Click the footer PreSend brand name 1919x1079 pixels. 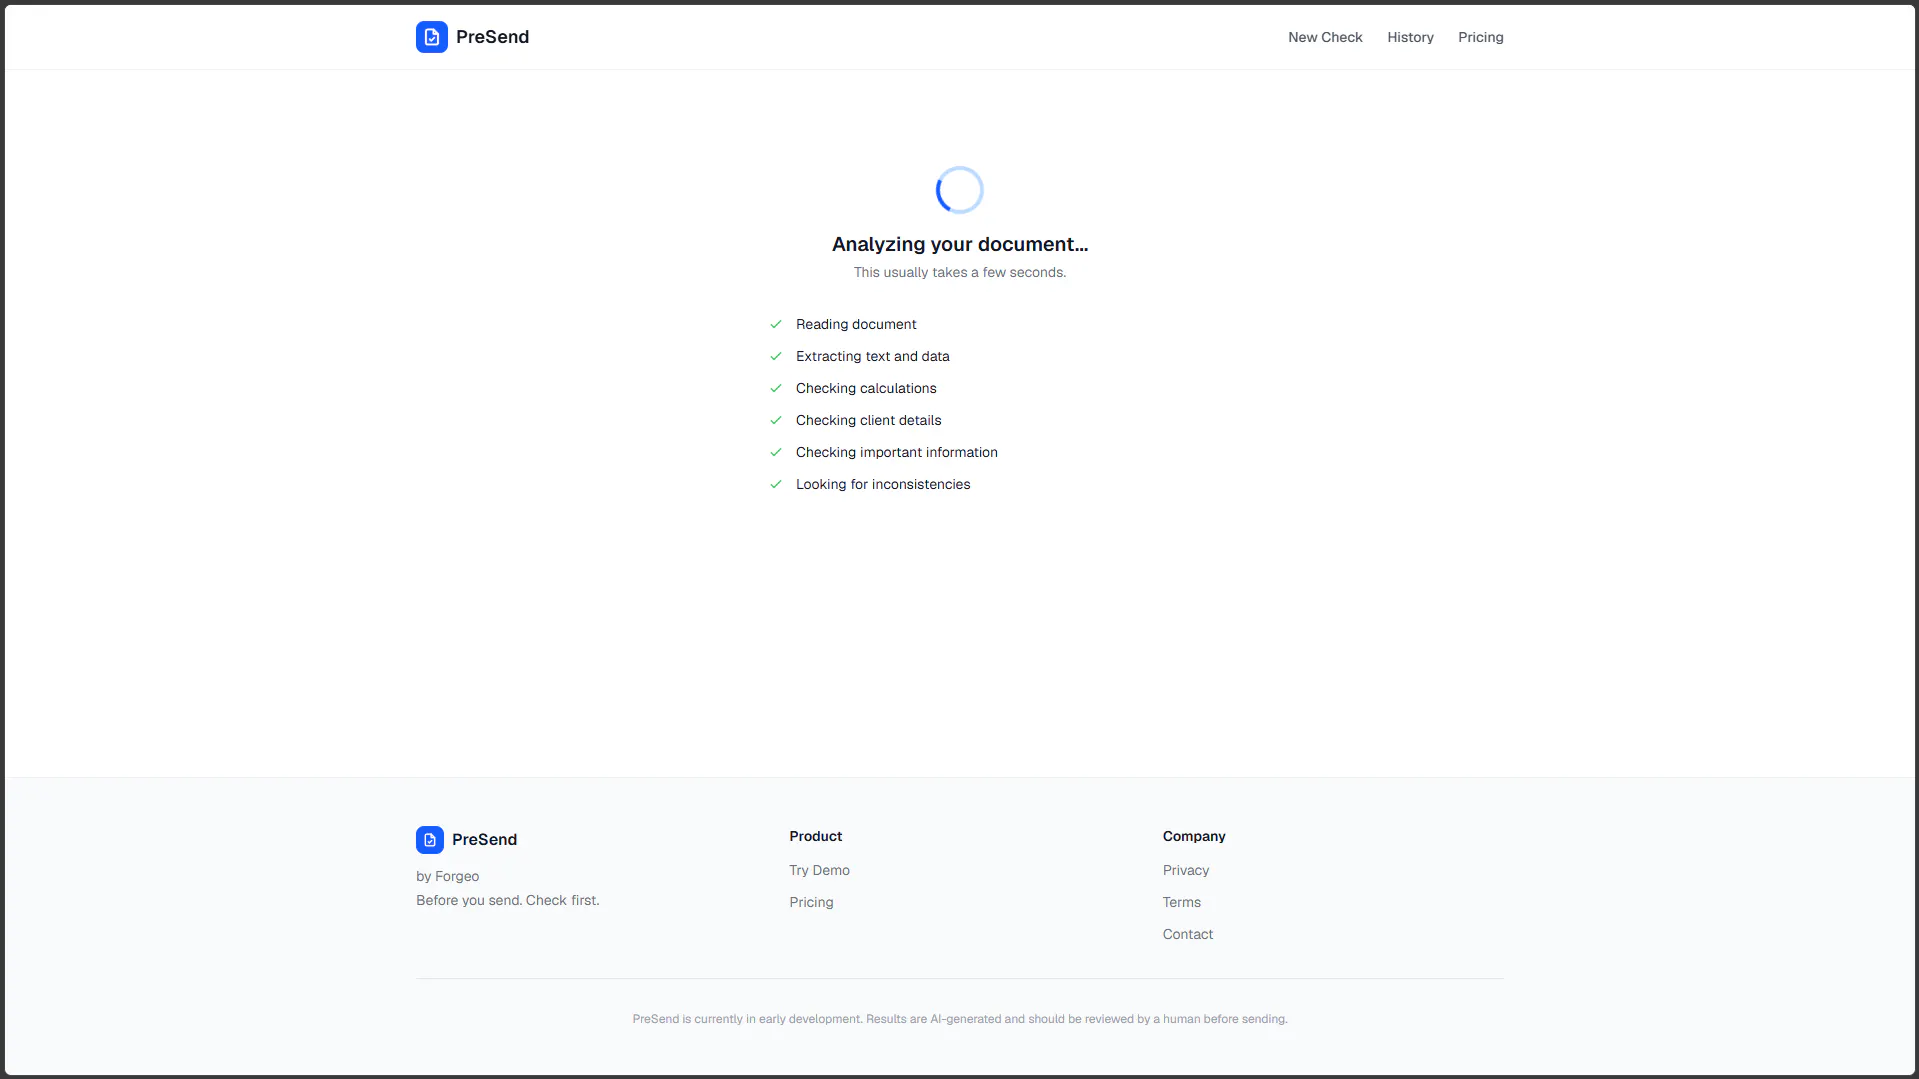(484, 840)
